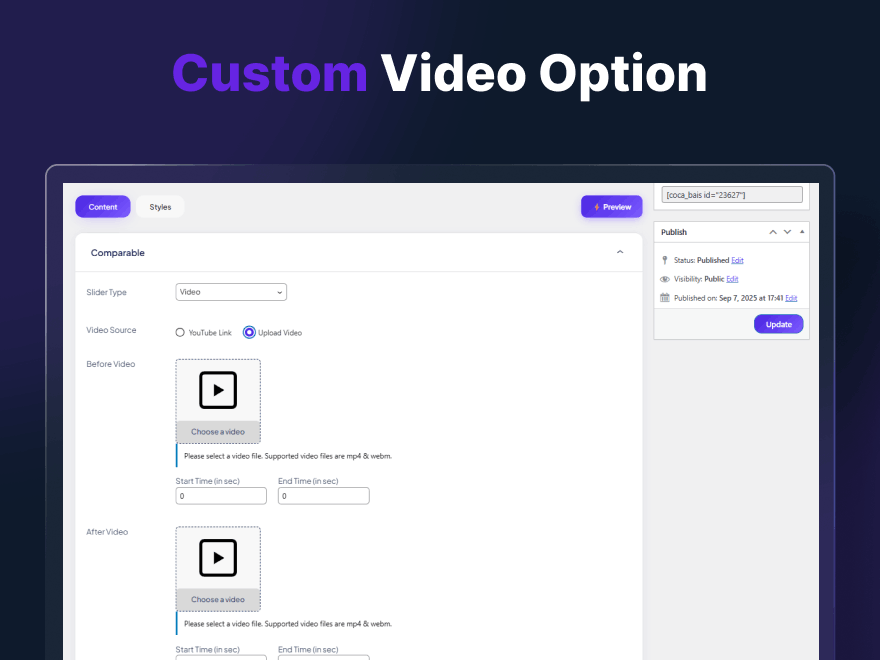Click the calendar icon next to Published on

(664, 297)
